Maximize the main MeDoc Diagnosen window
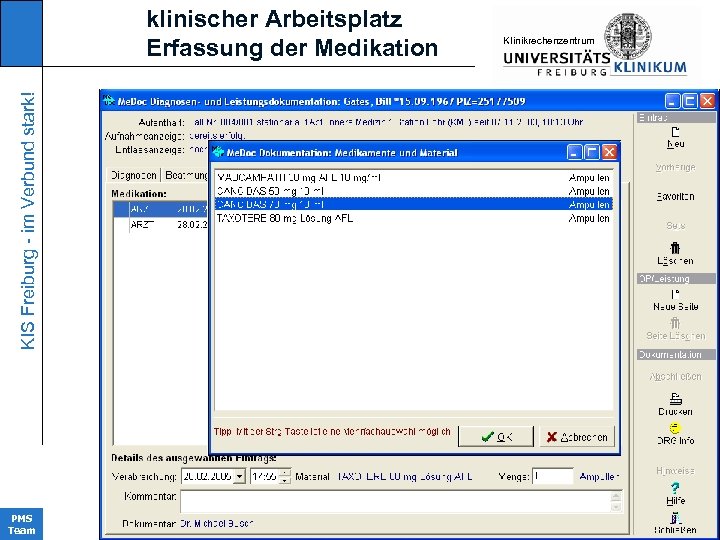 690,101
